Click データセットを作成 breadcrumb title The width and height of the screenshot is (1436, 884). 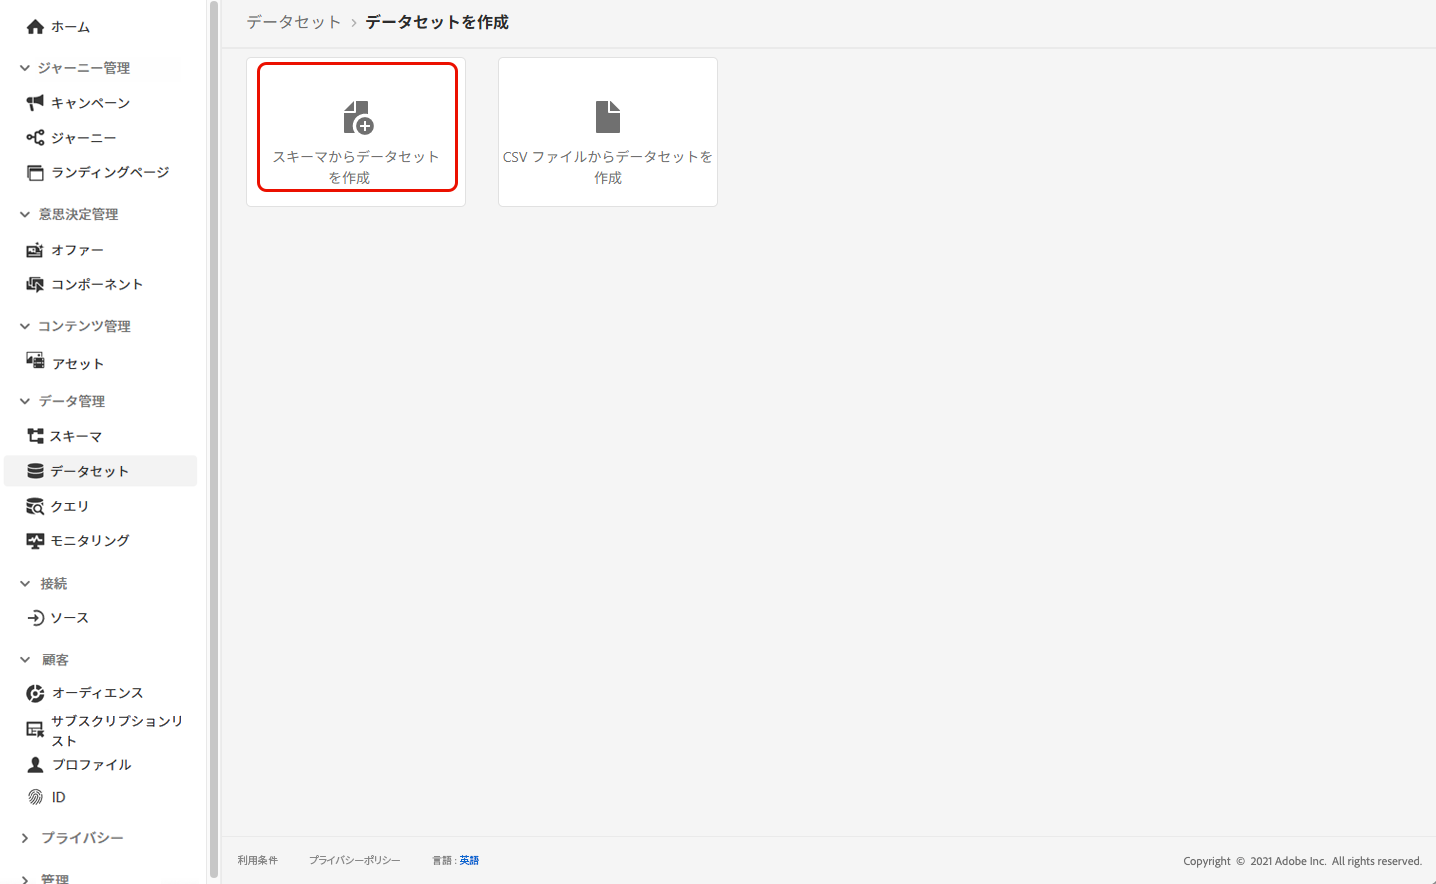(x=437, y=22)
